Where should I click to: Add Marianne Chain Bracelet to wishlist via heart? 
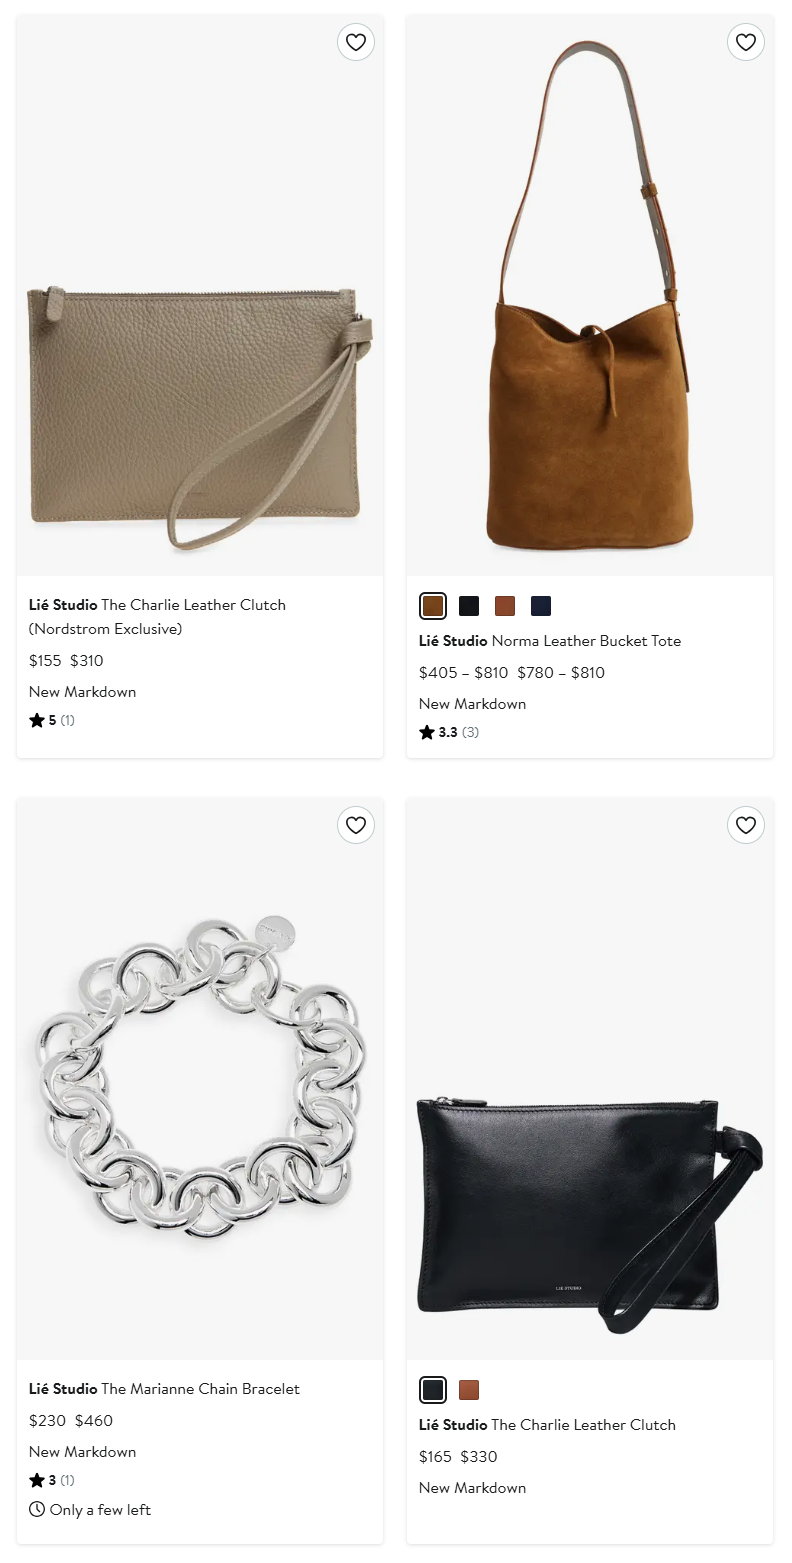[356, 825]
